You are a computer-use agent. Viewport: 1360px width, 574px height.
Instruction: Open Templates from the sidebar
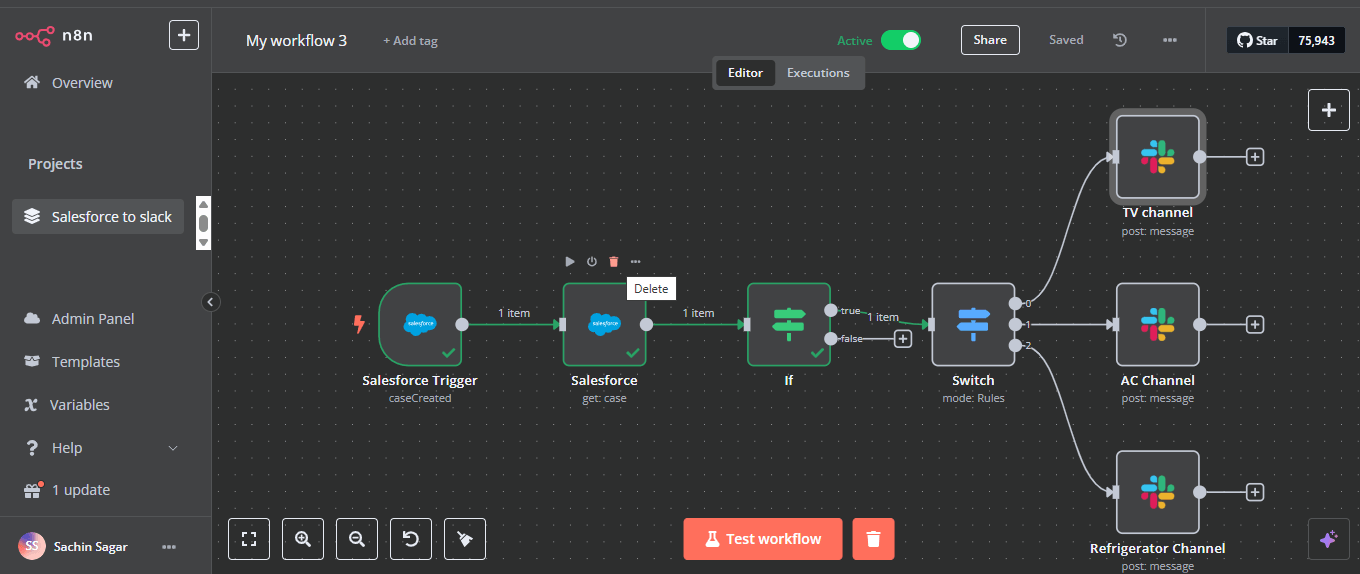(x=85, y=362)
